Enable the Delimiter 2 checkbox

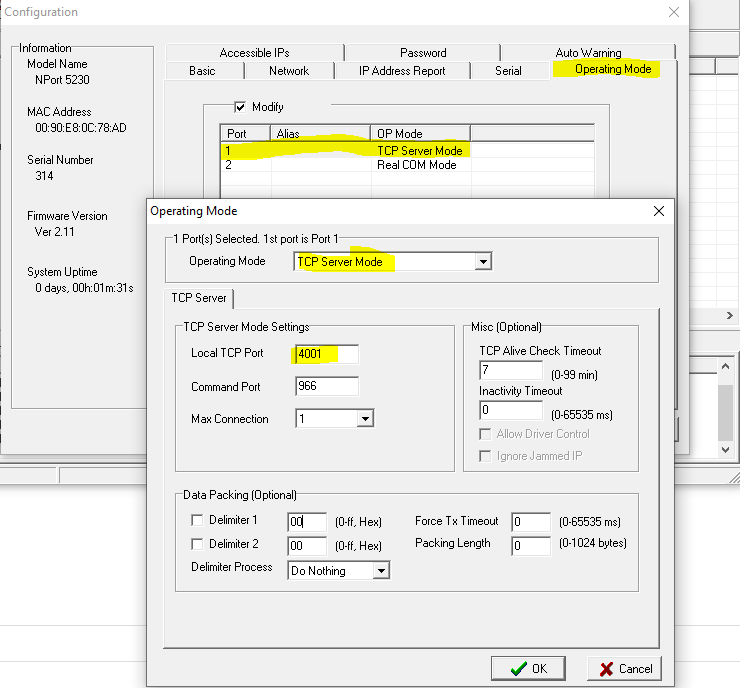[x=197, y=544]
